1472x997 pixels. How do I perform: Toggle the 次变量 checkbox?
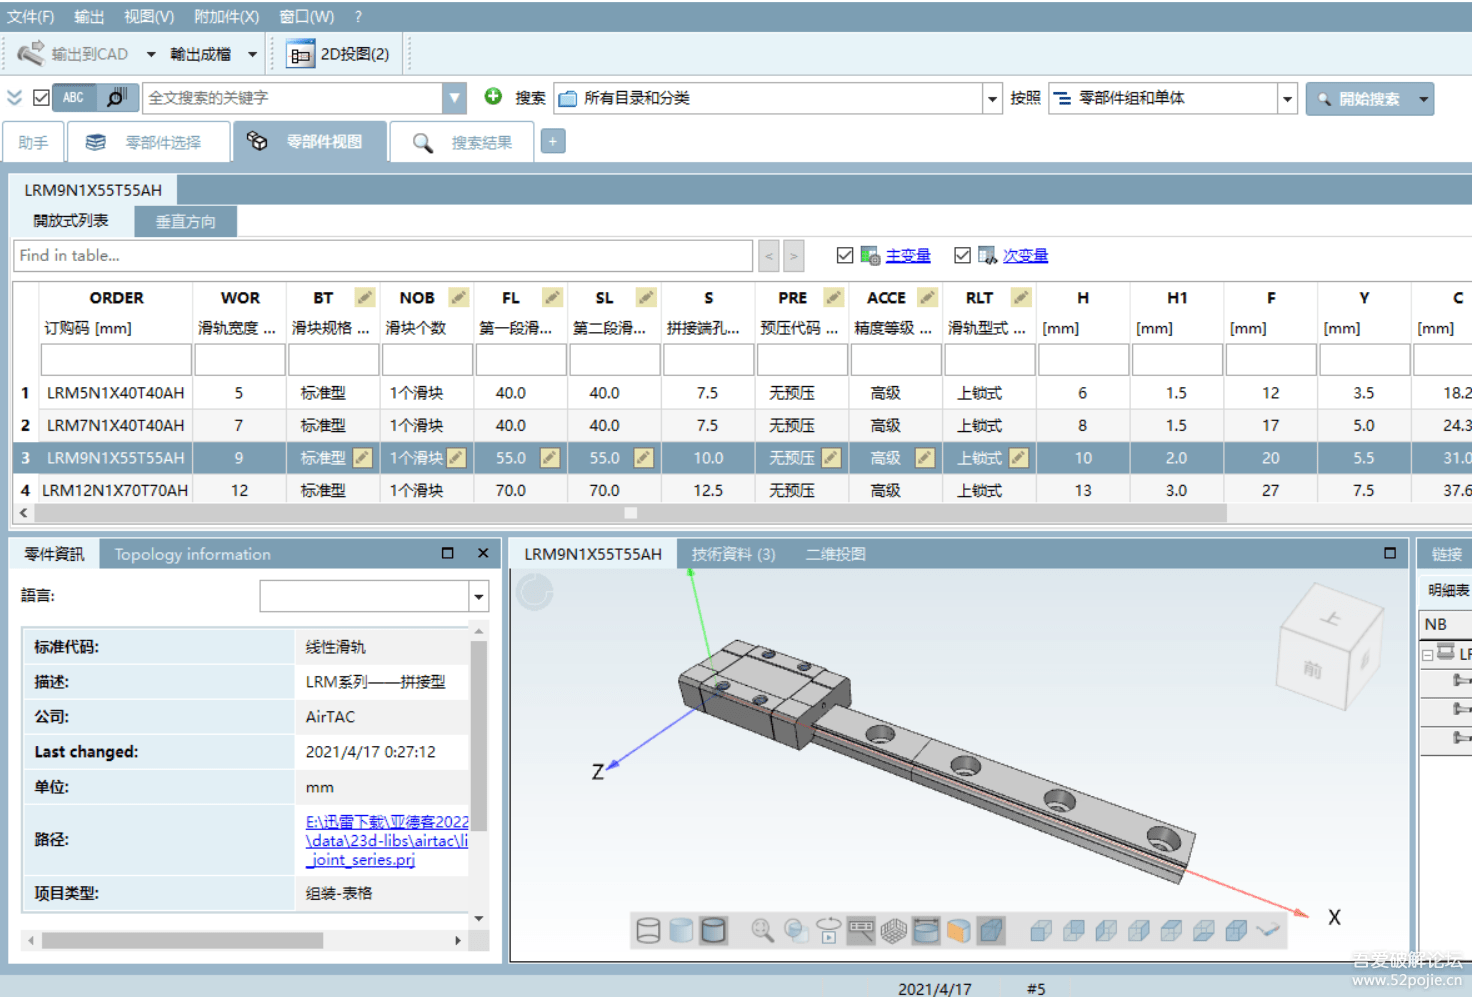pyautogui.click(x=962, y=256)
